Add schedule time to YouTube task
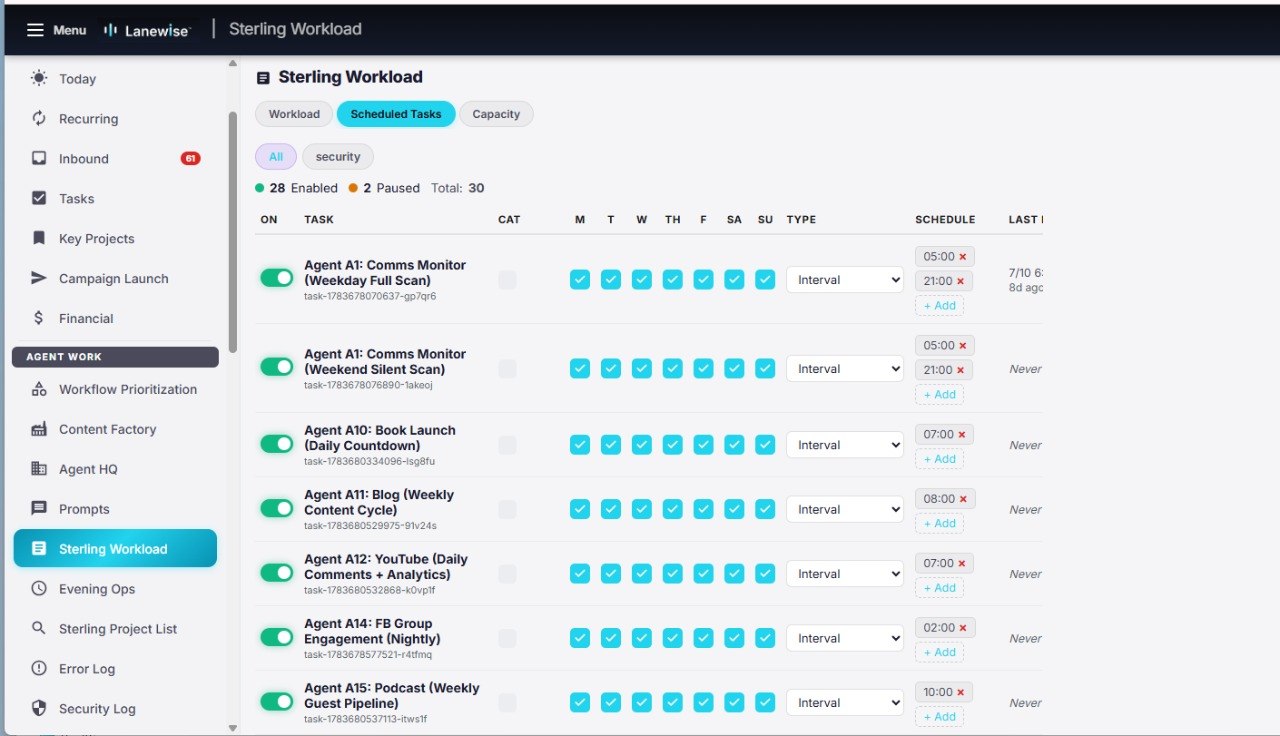1280x736 pixels. click(x=939, y=588)
